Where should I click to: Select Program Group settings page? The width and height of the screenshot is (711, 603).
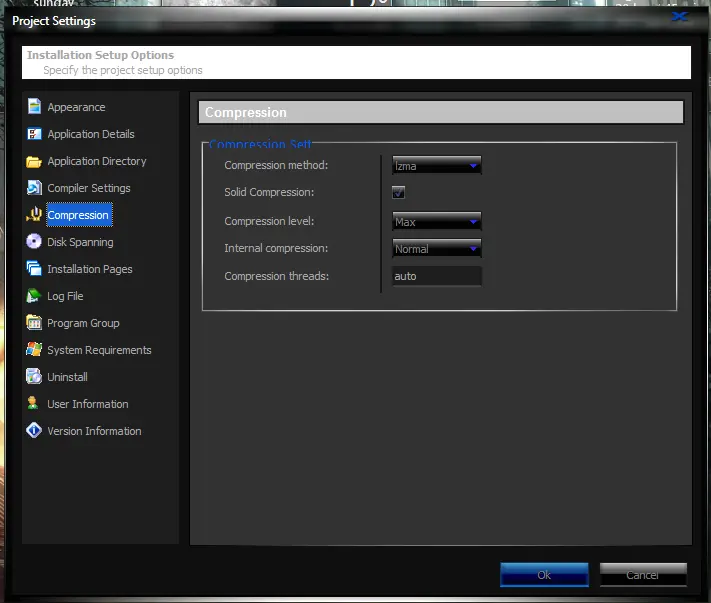83,323
